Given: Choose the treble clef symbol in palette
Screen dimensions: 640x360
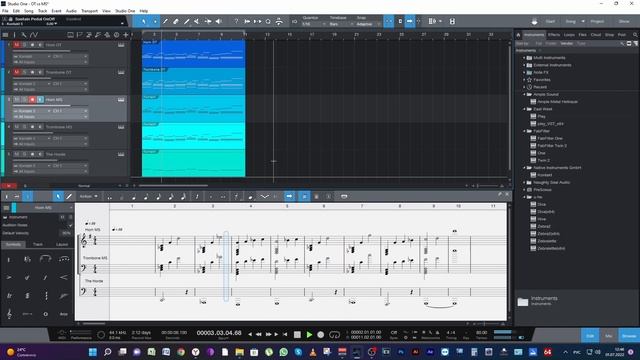Looking at the screenshot, I should point(9,313).
